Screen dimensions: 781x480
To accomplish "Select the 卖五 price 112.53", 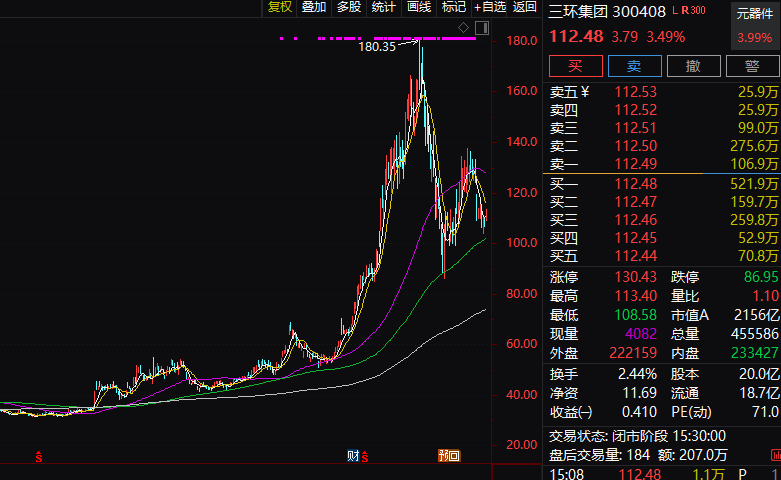I will 636,92.
